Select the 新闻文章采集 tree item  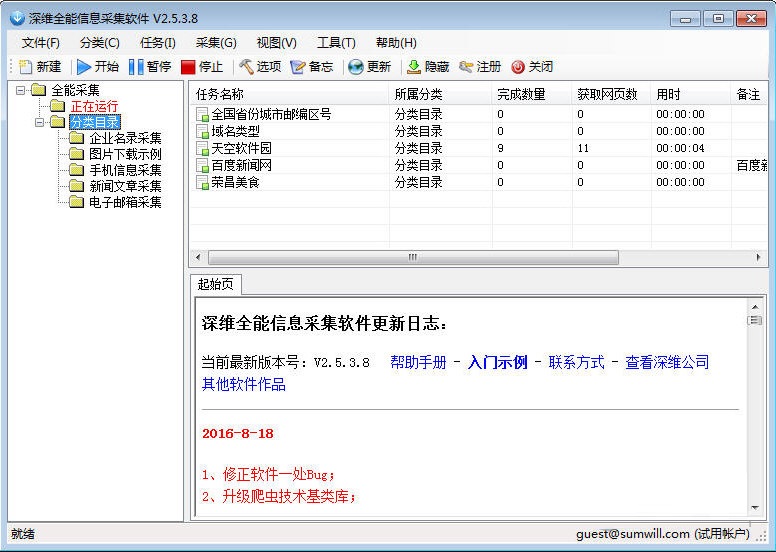click(125, 186)
